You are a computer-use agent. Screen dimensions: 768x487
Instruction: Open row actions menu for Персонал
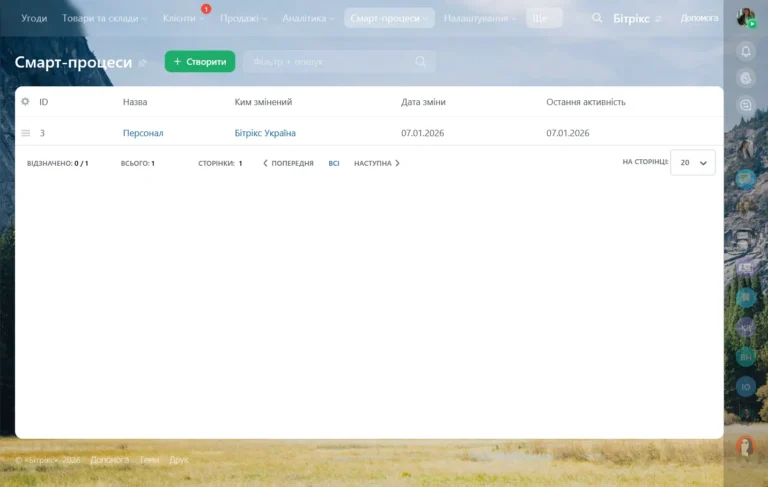point(25,133)
